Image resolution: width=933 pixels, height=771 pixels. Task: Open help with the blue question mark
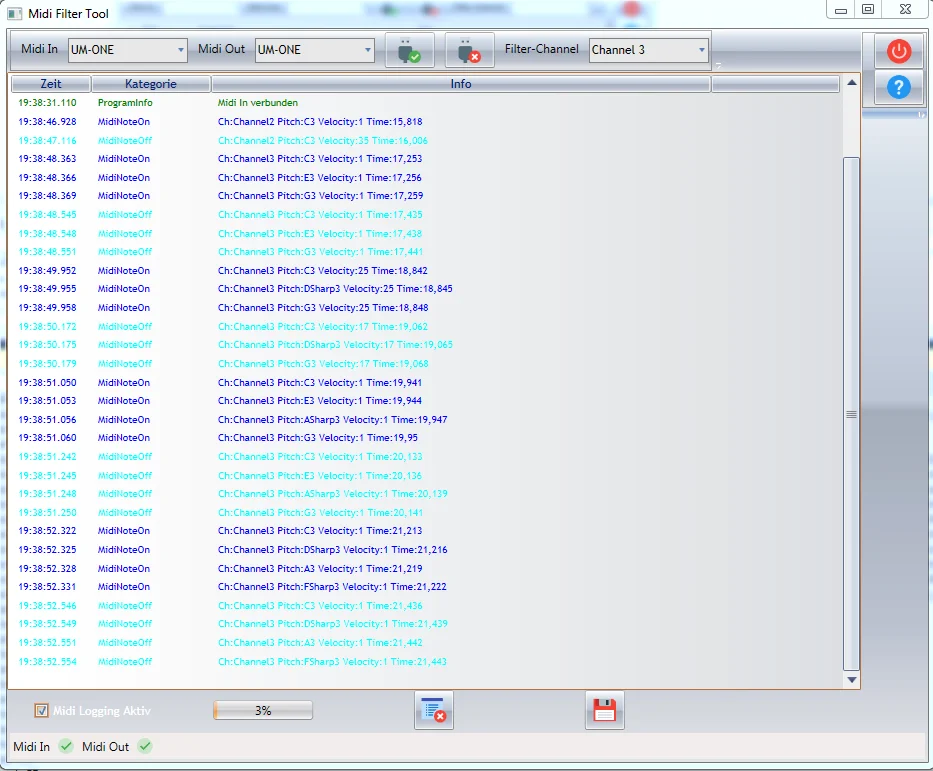click(898, 88)
